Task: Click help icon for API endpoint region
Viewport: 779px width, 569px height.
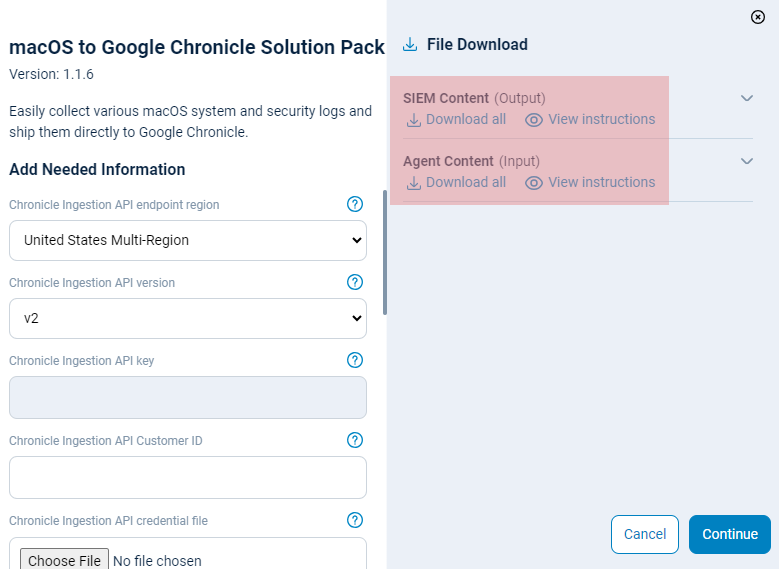Action: click(355, 204)
